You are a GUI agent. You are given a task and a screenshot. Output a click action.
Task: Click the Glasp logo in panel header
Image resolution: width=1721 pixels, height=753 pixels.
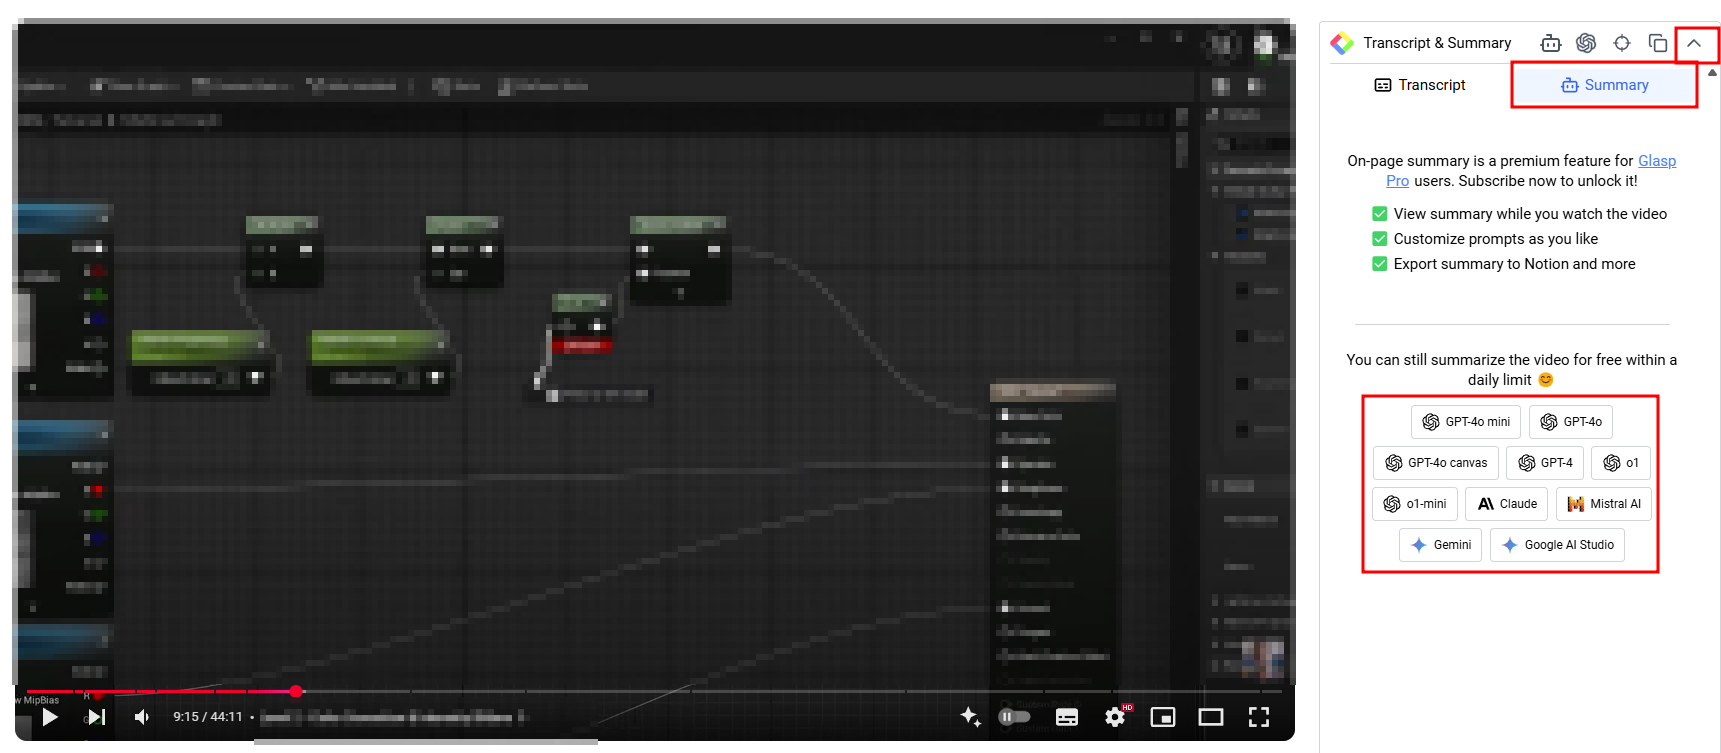coord(1342,43)
